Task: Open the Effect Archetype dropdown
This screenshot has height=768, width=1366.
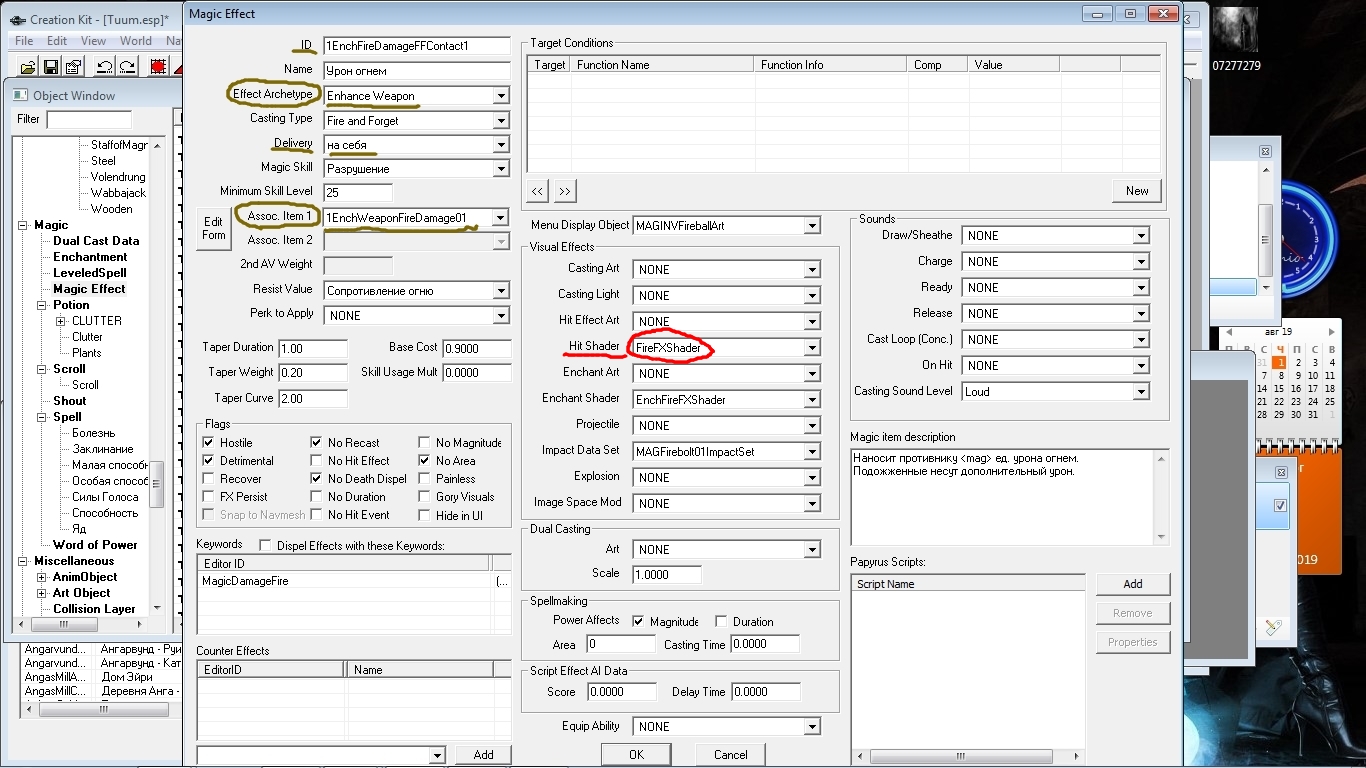Action: click(x=501, y=96)
